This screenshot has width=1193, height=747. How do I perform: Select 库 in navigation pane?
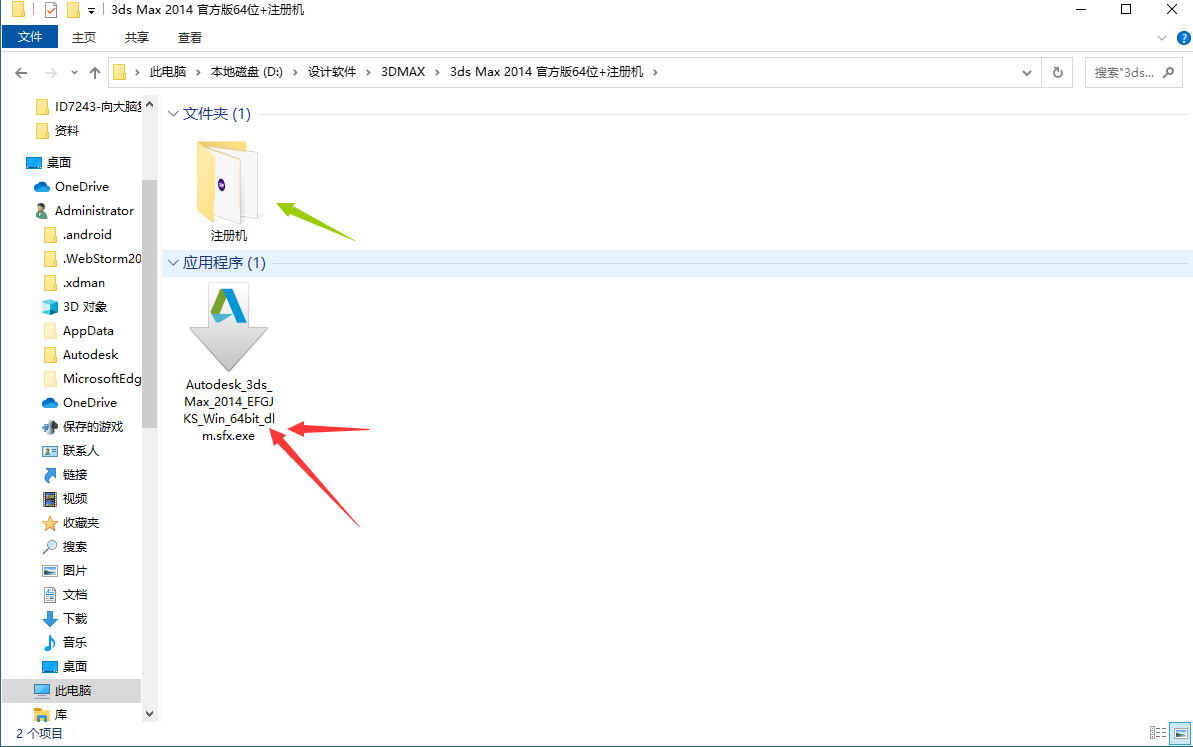51,714
